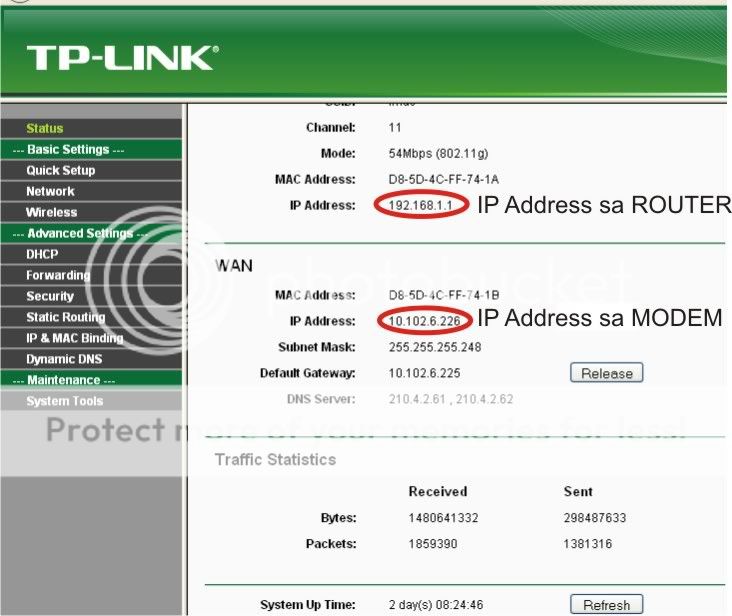Click the Release button
Viewport: 732px width, 616px height.
pyautogui.click(x=606, y=373)
